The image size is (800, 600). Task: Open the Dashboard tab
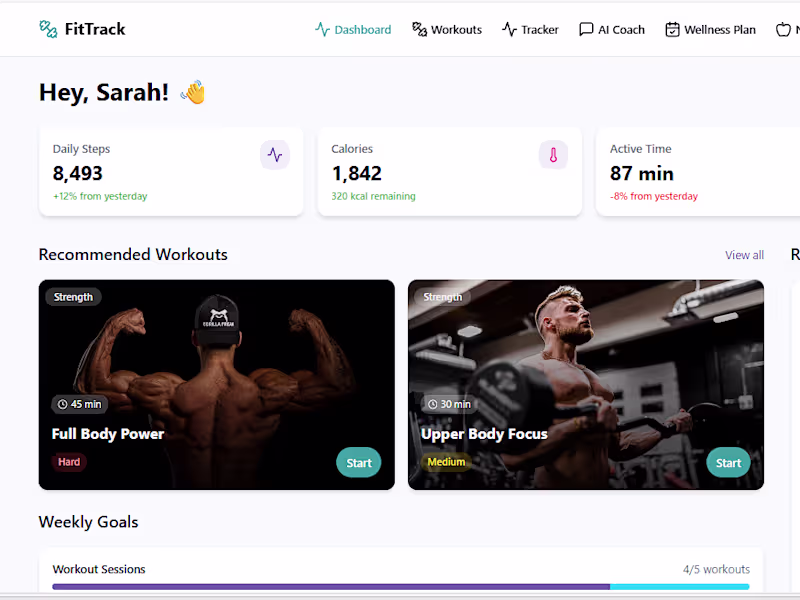[x=353, y=30]
